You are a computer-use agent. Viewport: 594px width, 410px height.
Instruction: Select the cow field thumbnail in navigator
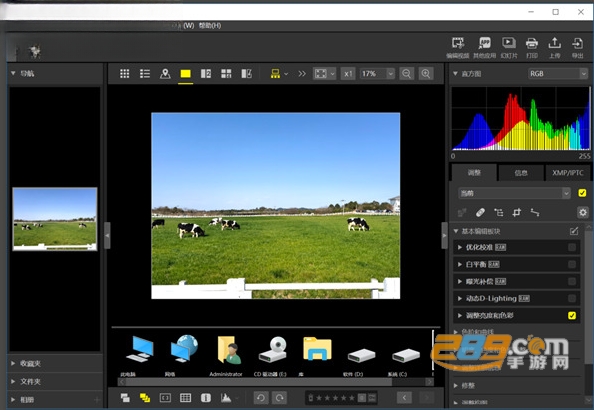[x=55, y=219]
